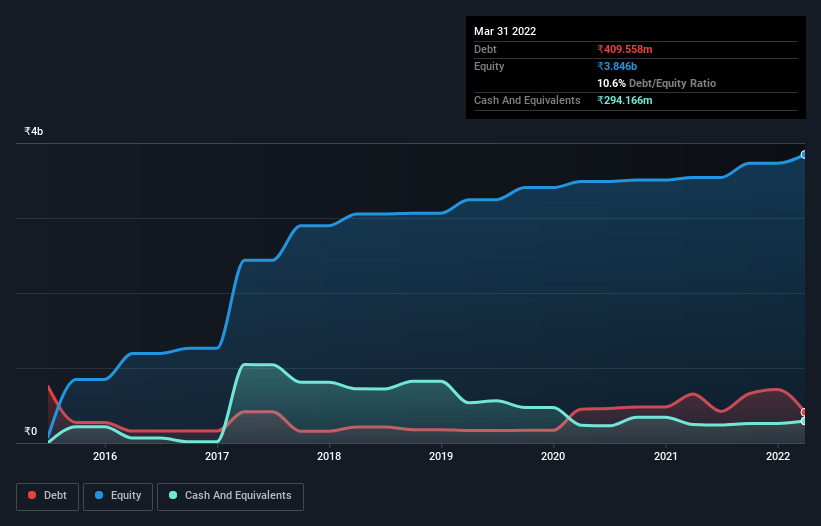Click the 2016 x-axis label
The height and width of the screenshot is (526, 821).
pyautogui.click(x=105, y=456)
